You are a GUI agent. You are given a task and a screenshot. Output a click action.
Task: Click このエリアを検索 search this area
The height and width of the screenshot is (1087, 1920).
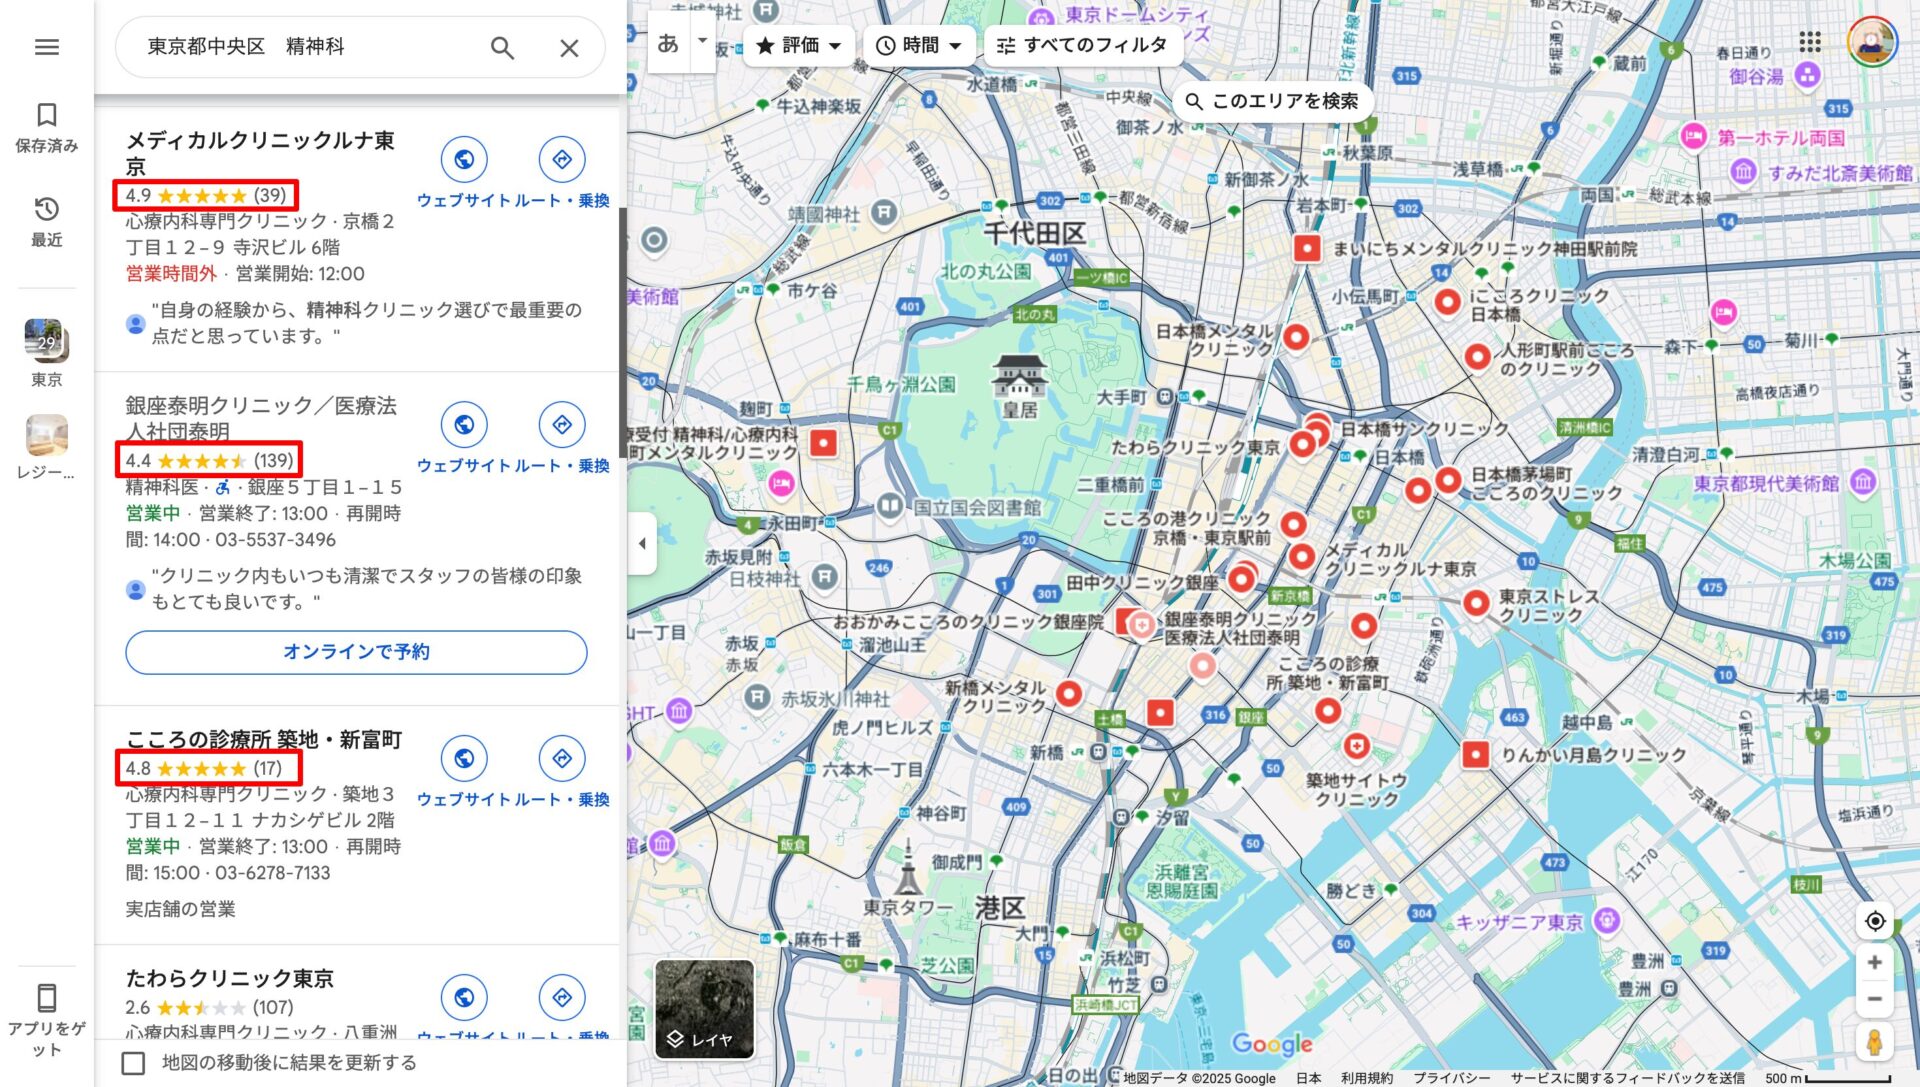tap(1271, 101)
